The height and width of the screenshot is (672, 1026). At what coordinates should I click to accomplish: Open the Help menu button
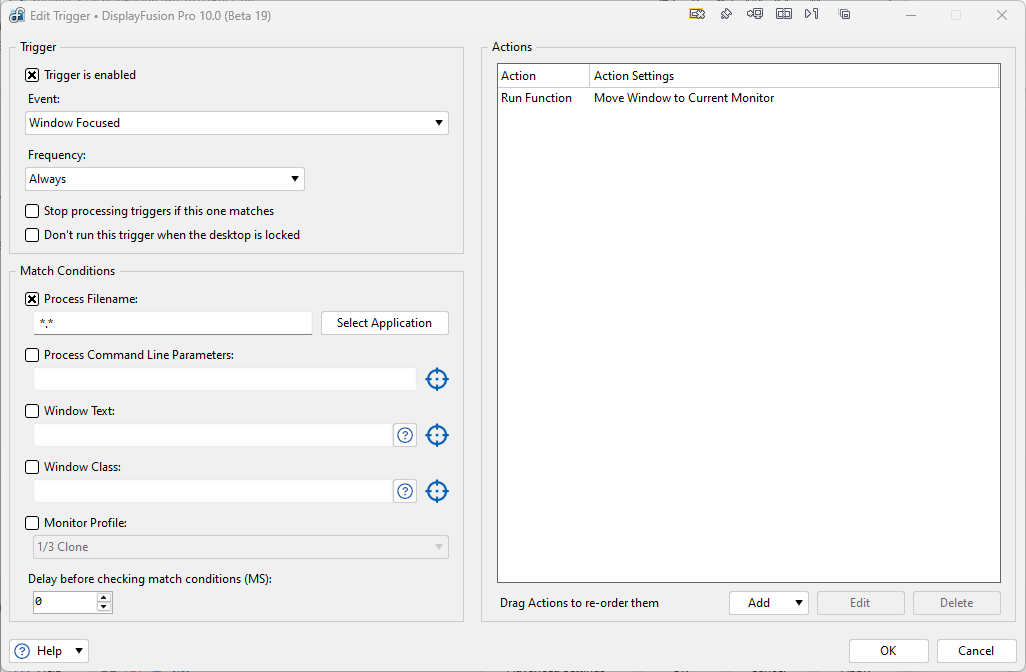click(x=49, y=651)
